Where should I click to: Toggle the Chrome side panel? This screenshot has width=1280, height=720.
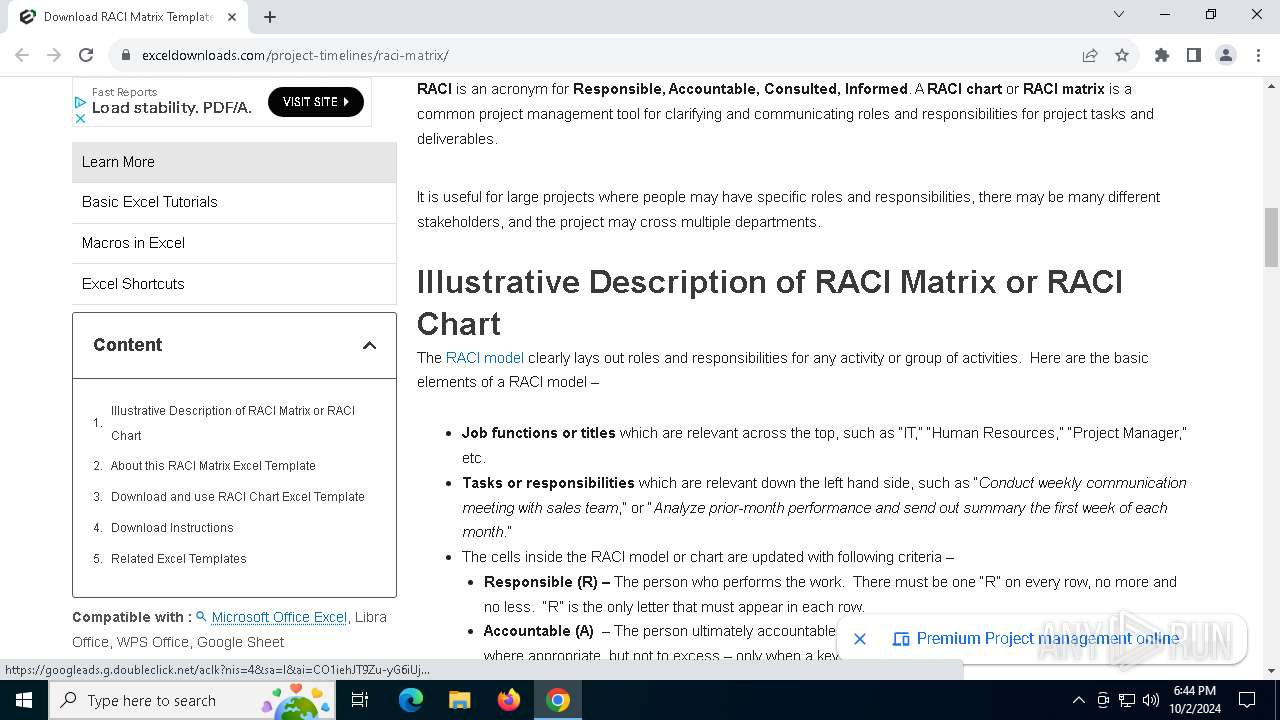click(x=1194, y=55)
